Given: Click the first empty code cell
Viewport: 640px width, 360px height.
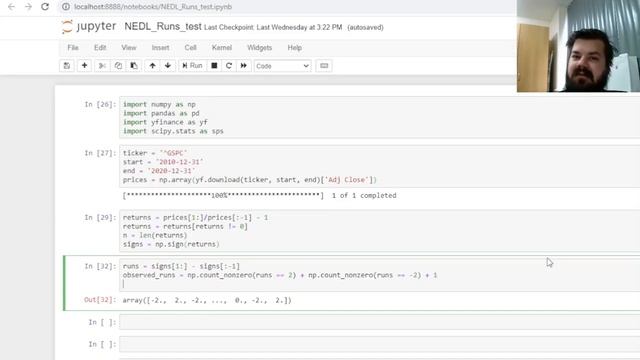Looking at the screenshot, I should click(x=380, y=322).
